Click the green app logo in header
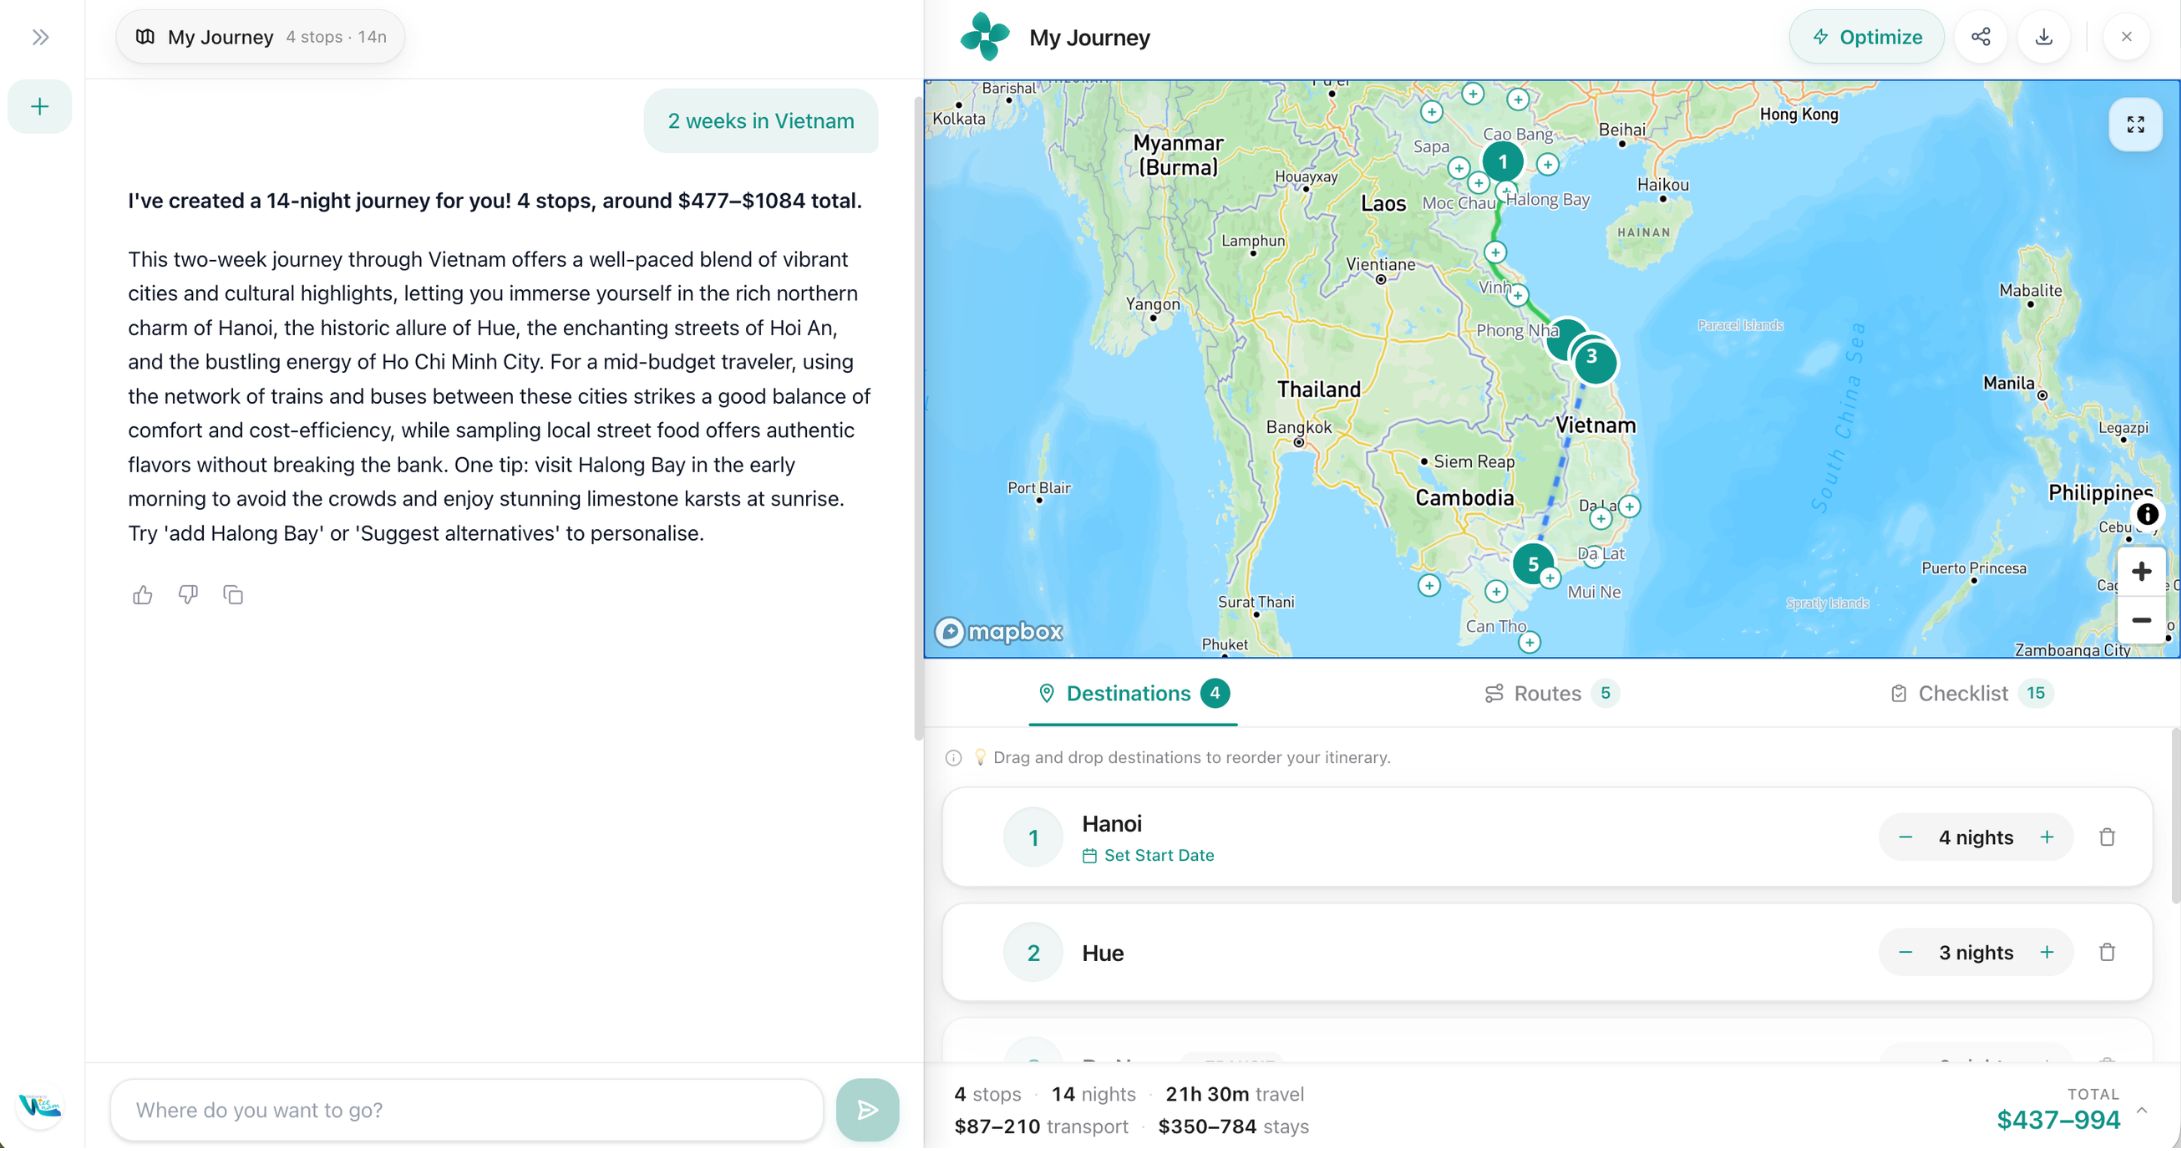2181x1151 pixels. coord(985,37)
